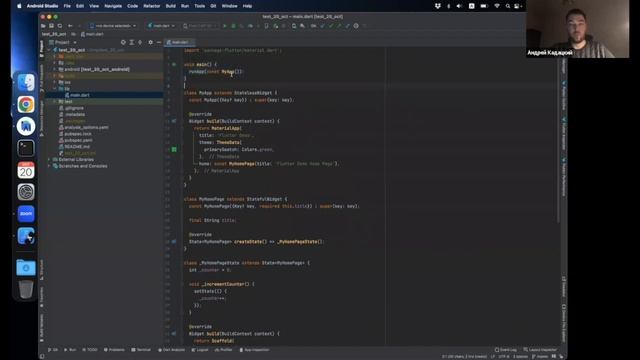The height and width of the screenshot is (360, 640).
Task: Click the webcam video thumbnail
Action: coord(577,29)
